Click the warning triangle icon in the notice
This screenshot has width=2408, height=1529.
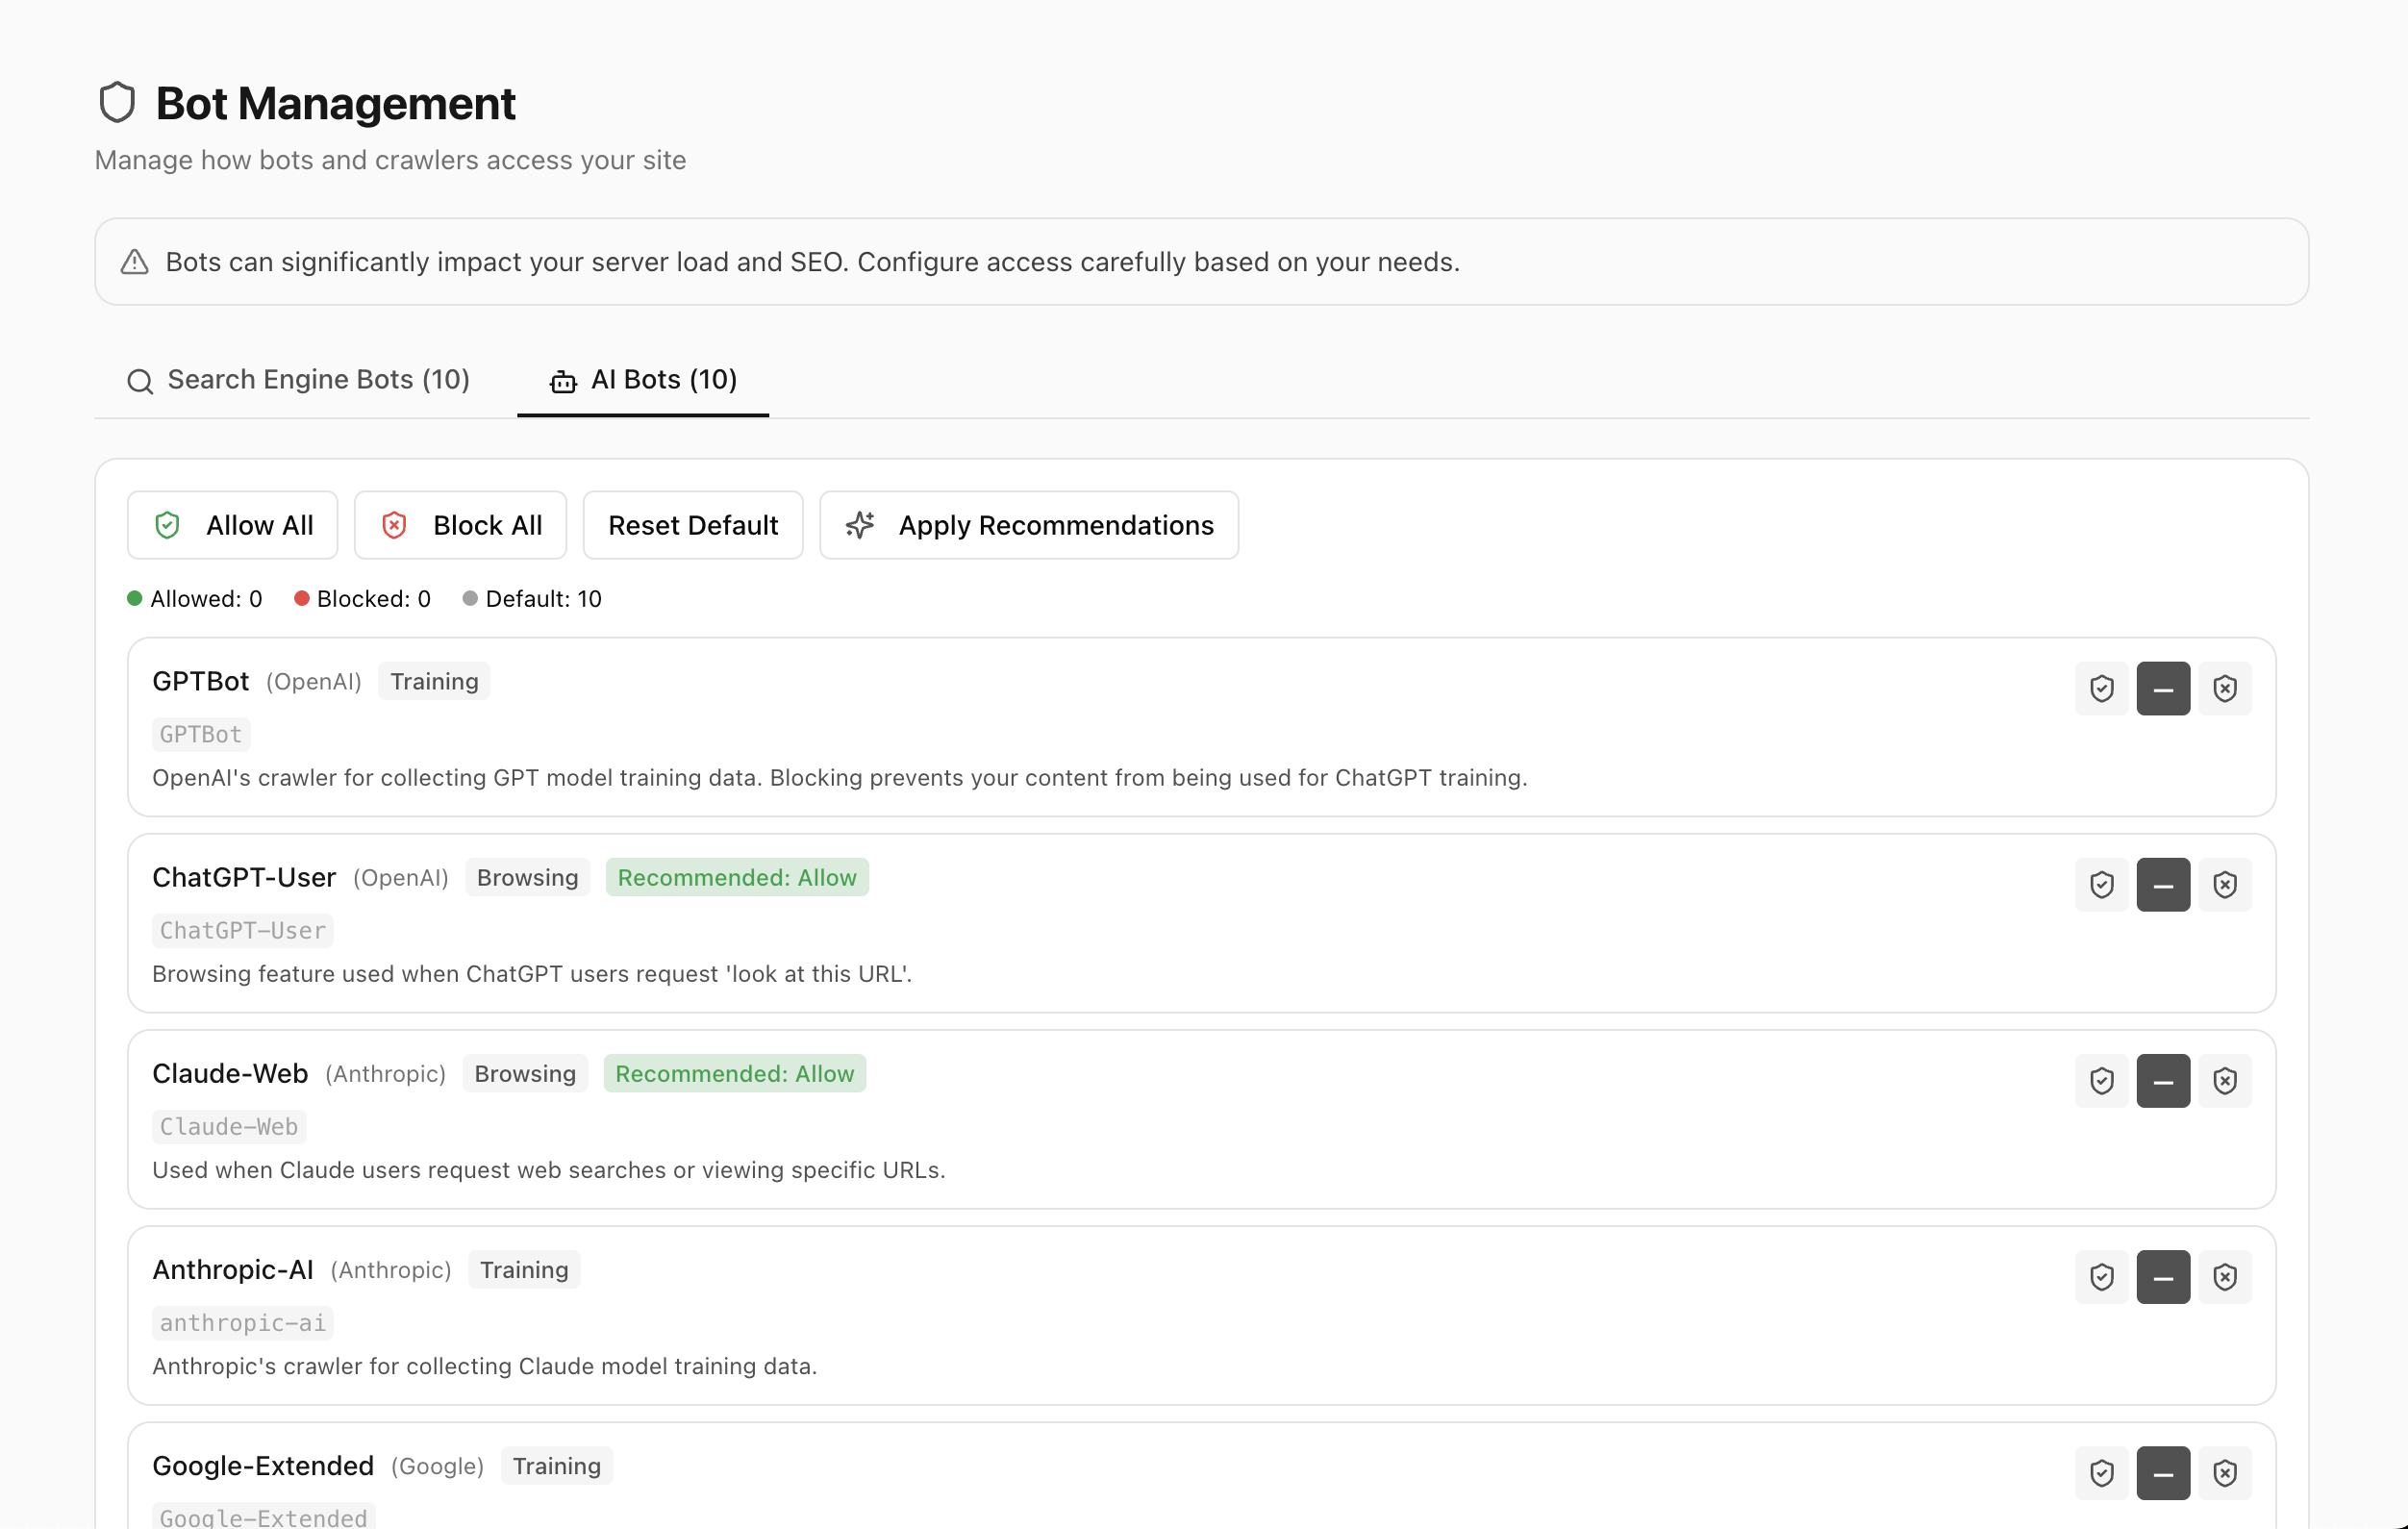pos(135,262)
